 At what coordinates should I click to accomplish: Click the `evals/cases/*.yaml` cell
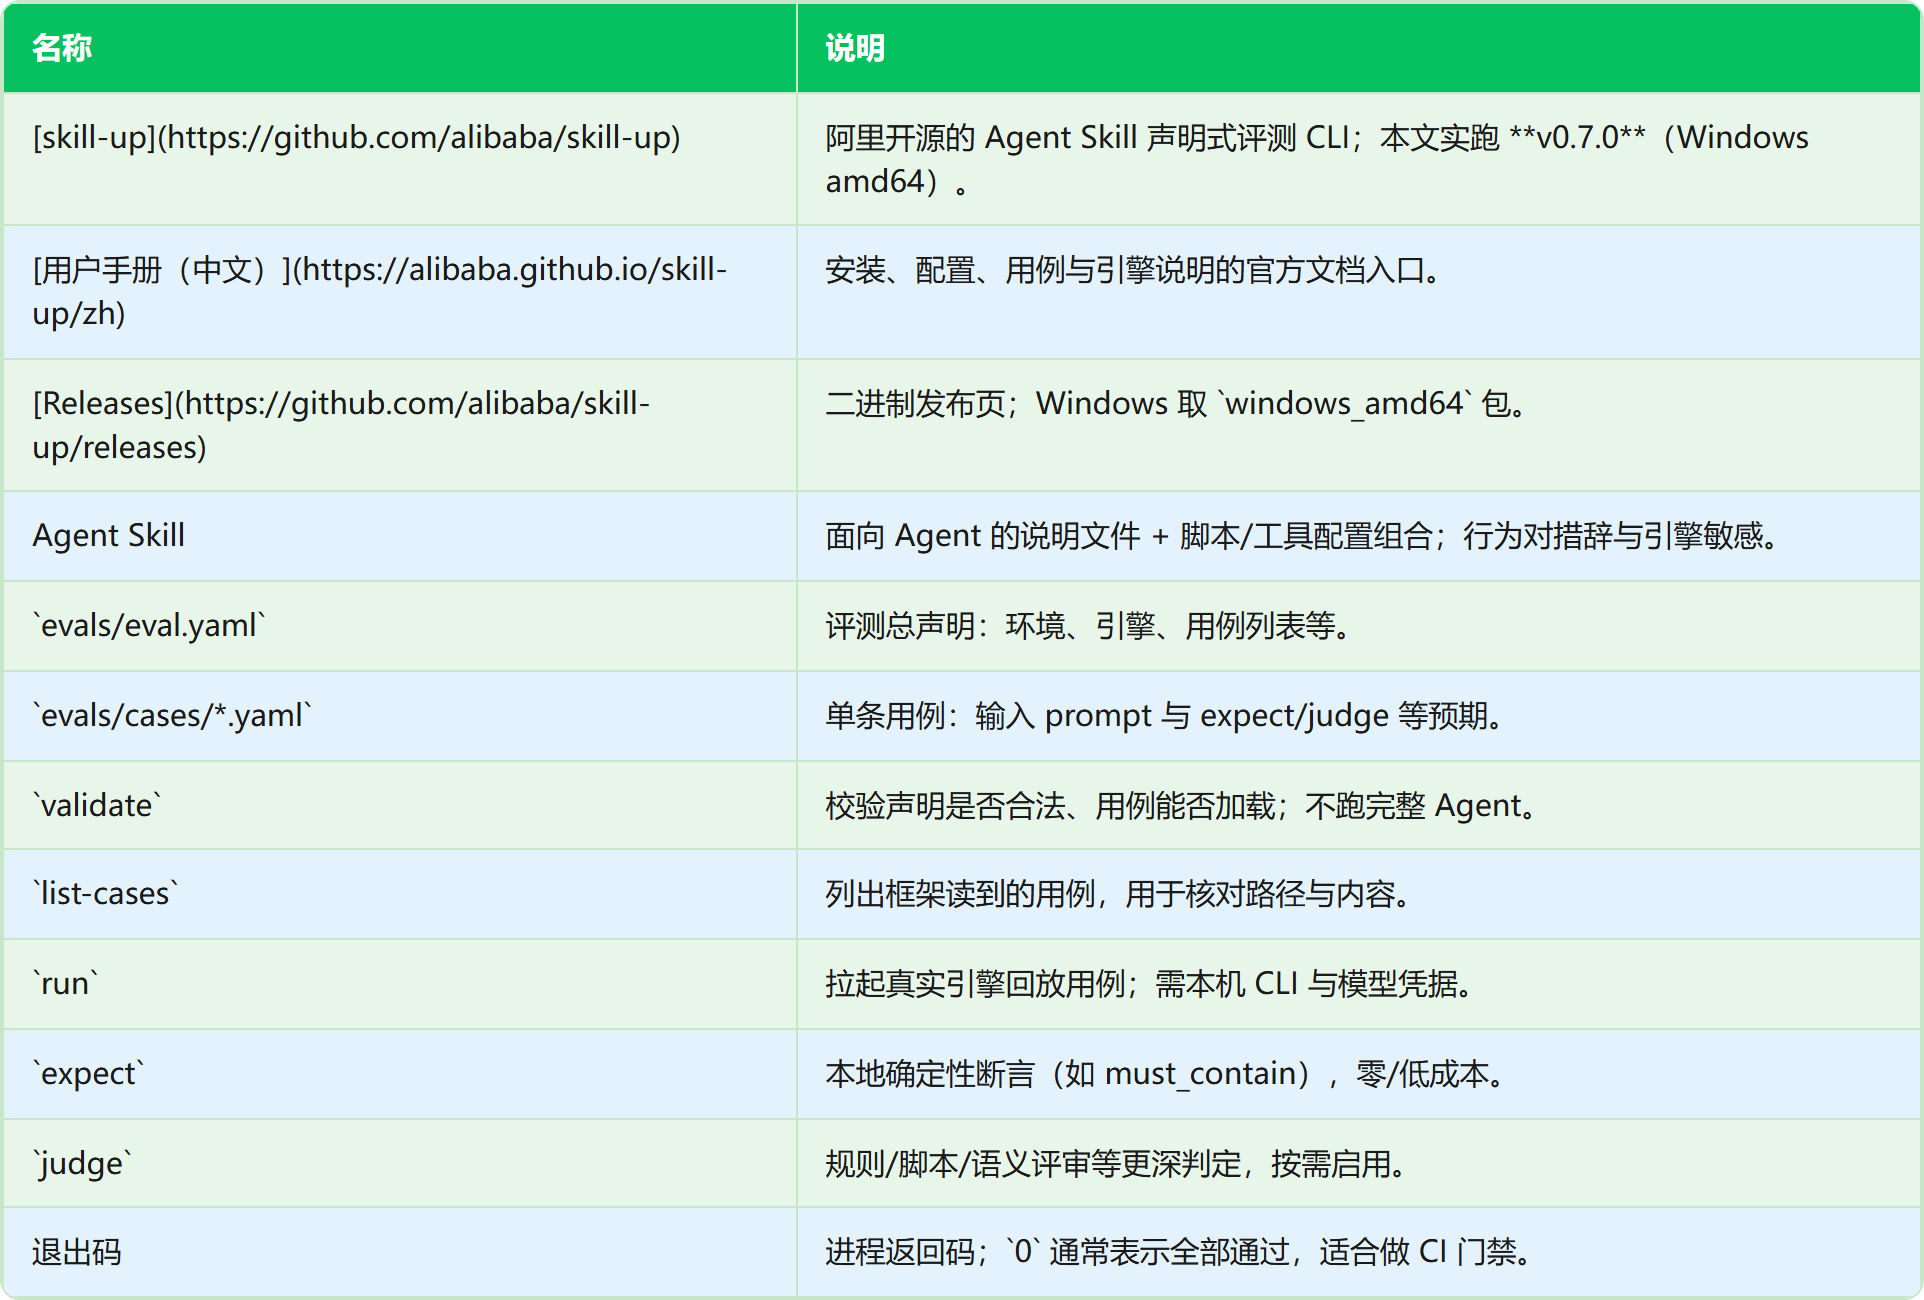coord(400,716)
